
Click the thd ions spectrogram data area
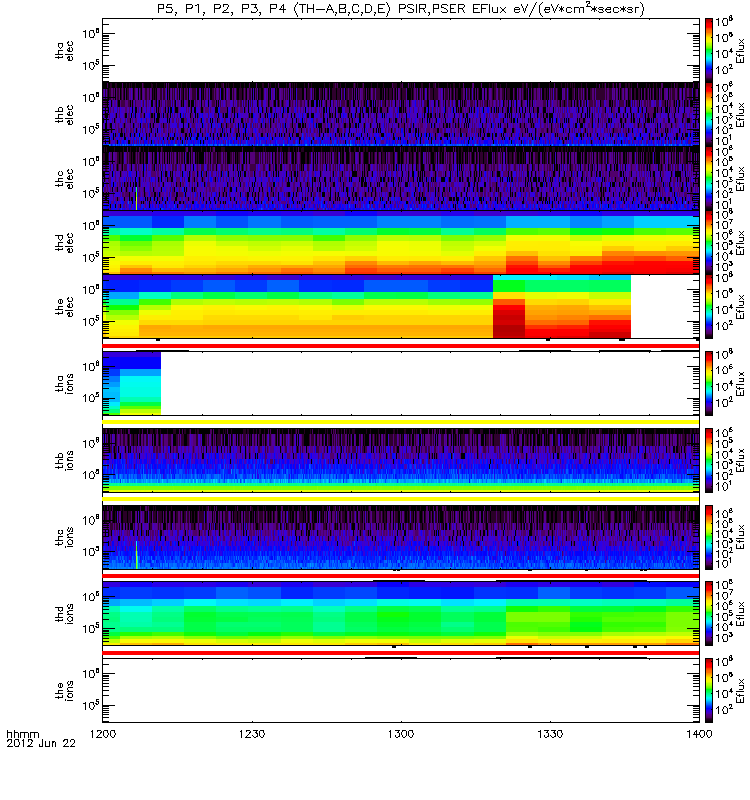401,613
